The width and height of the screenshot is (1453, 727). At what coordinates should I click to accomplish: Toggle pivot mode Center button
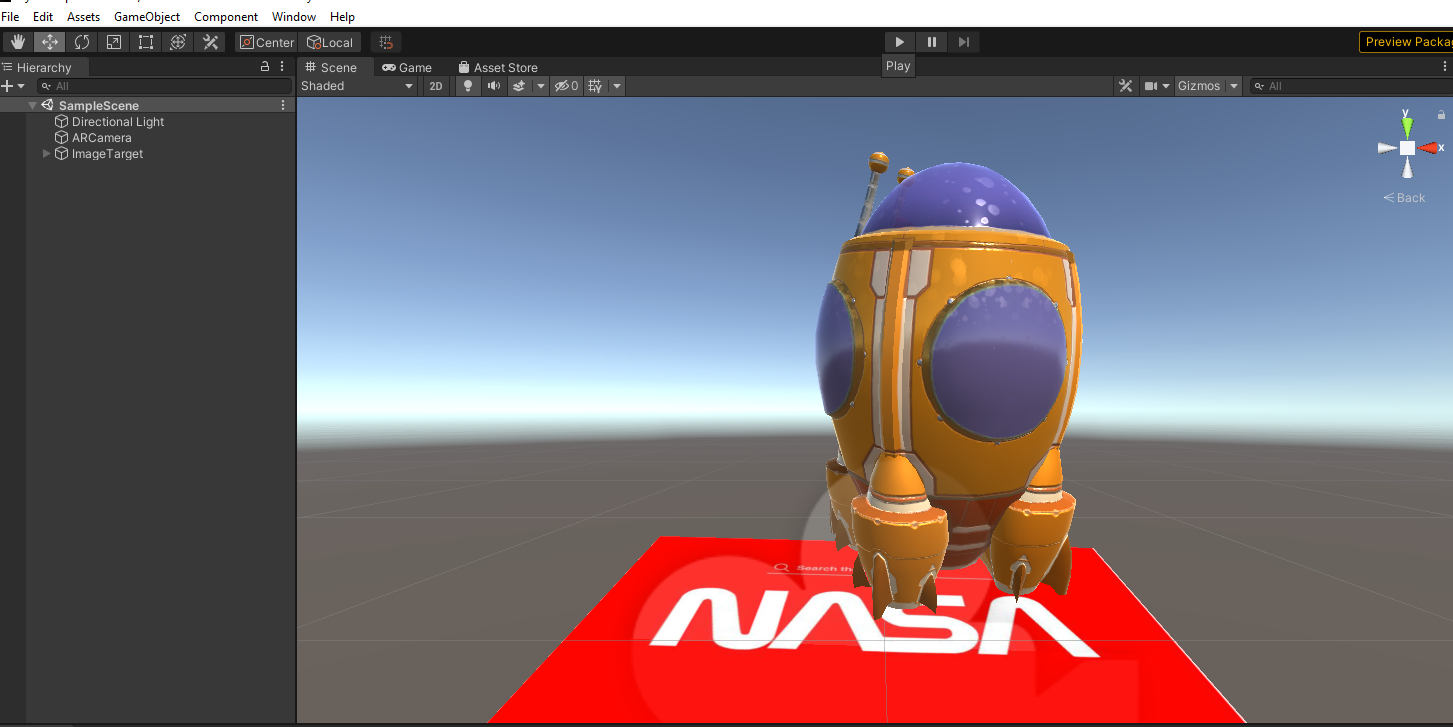tap(266, 42)
